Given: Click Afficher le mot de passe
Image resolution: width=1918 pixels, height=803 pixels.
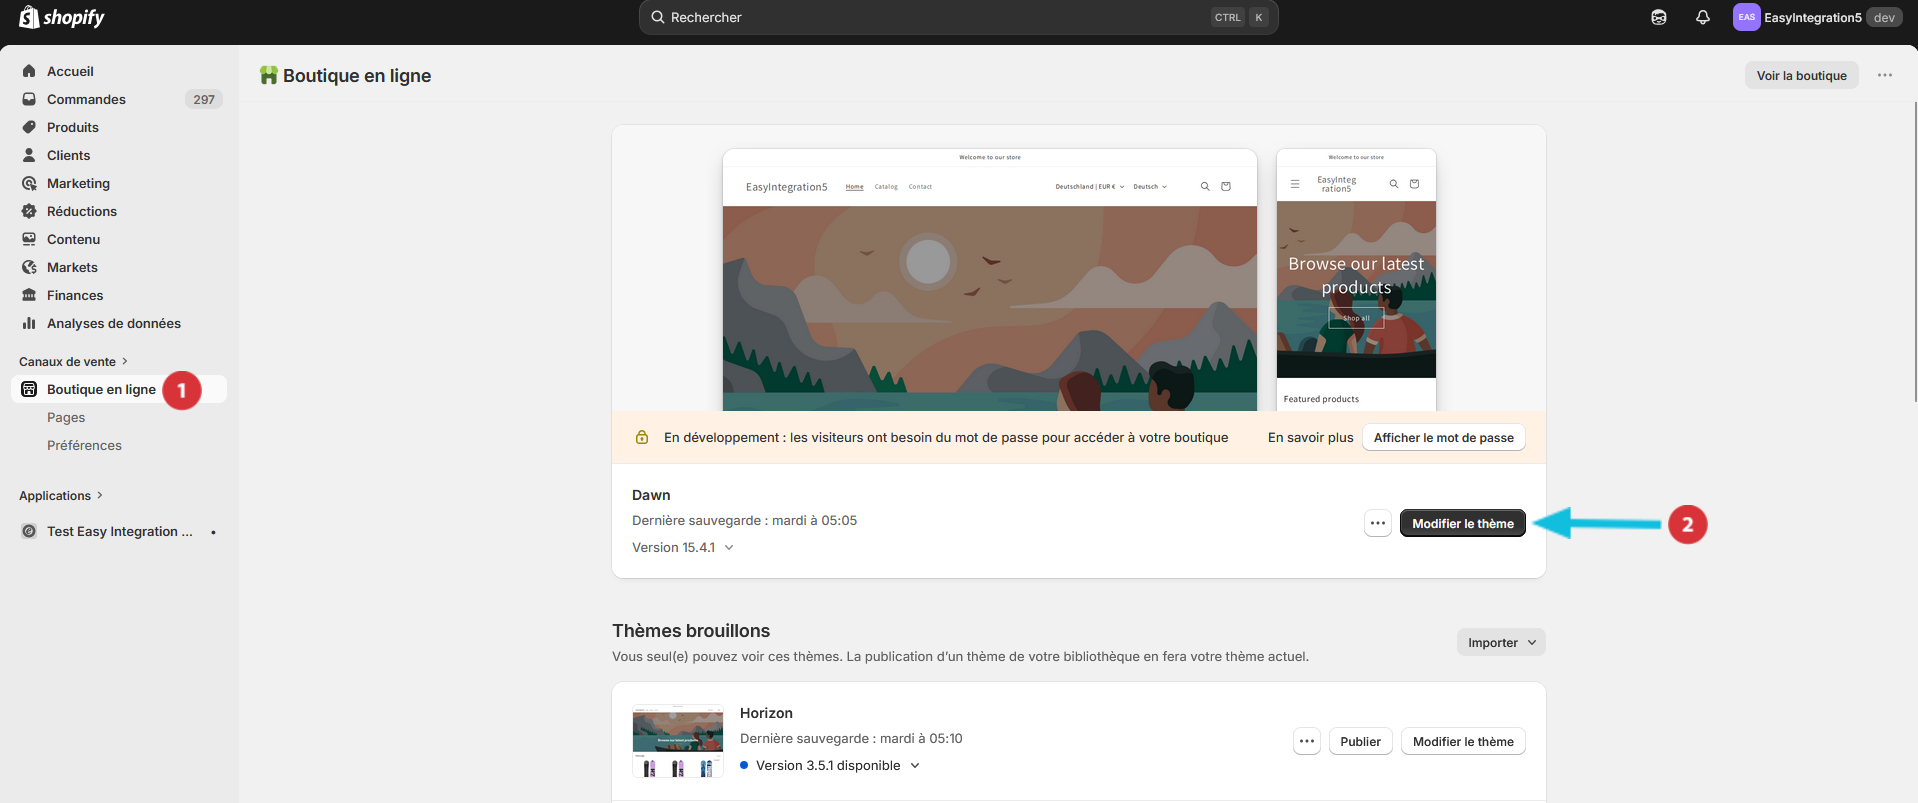Looking at the screenshot, I should (1443, 437).
